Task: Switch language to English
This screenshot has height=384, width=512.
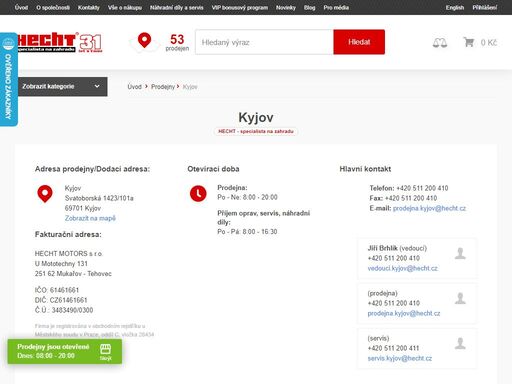Action: [x=455, y=7]
